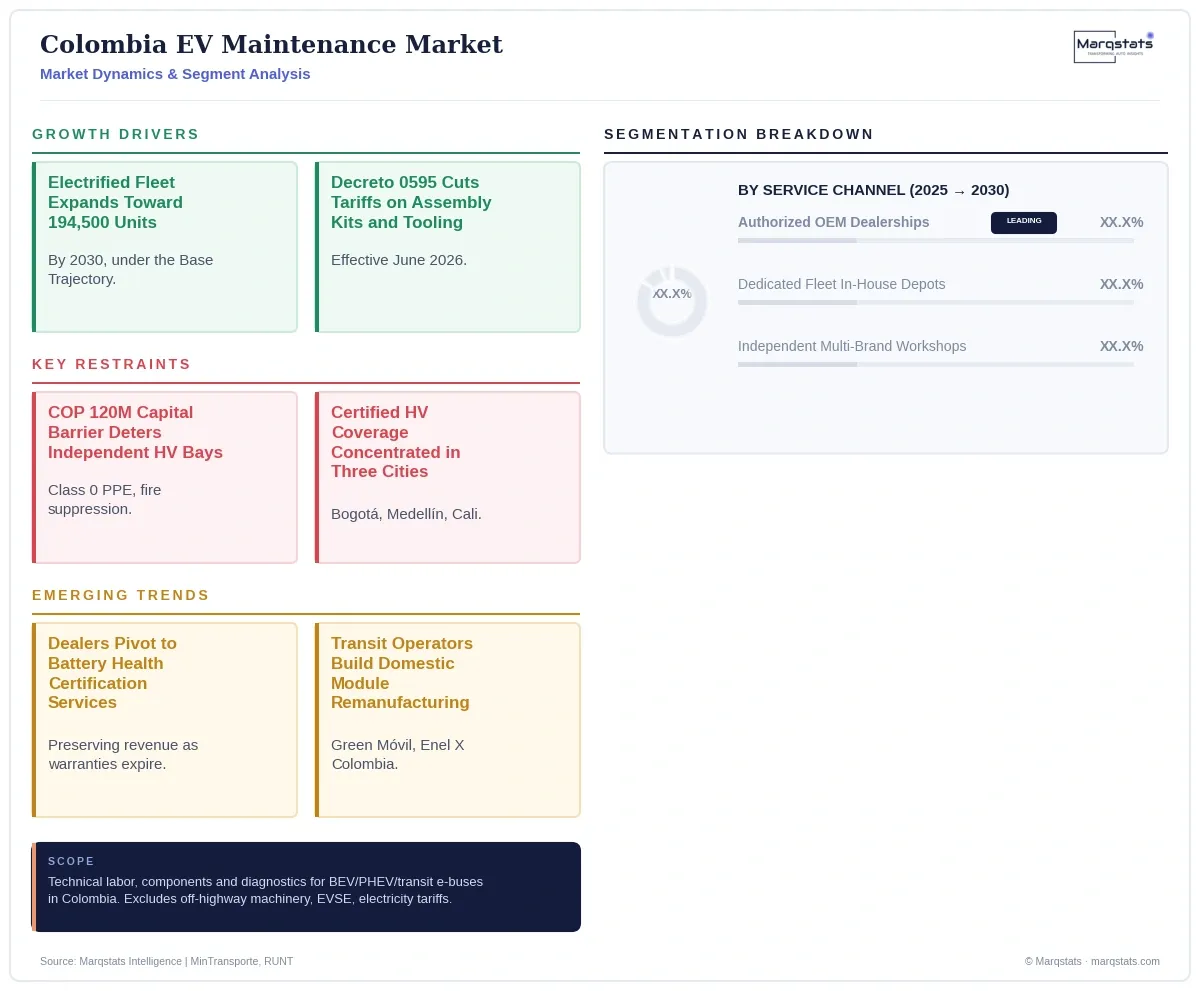Click the scope description paragraph
The height and width of the screenshot is (991, 1200).
coord(265,890)
